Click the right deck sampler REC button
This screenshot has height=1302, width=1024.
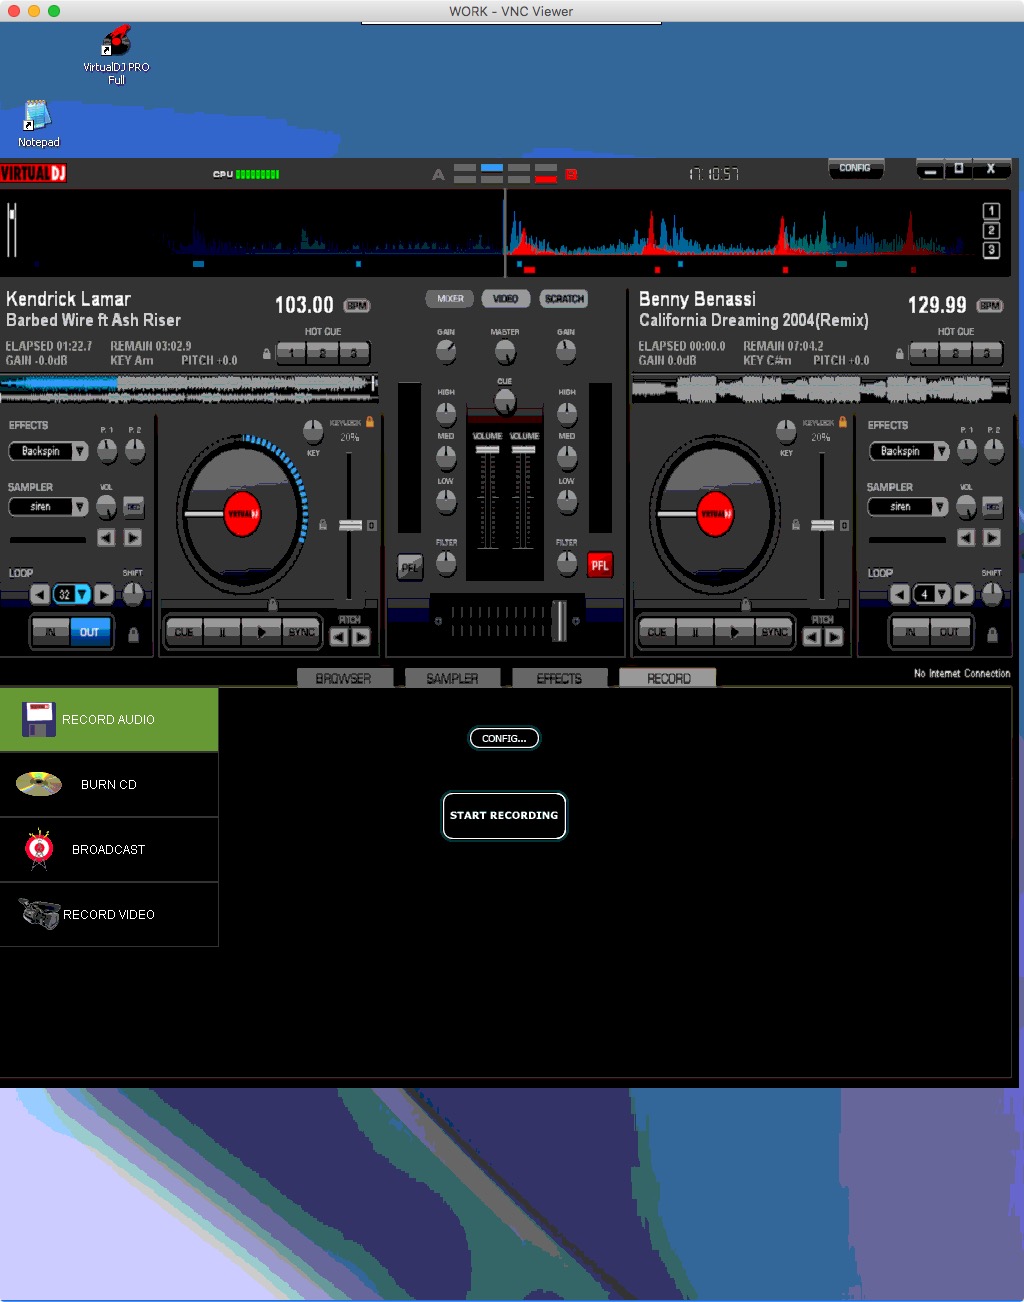tap(993, 507)
